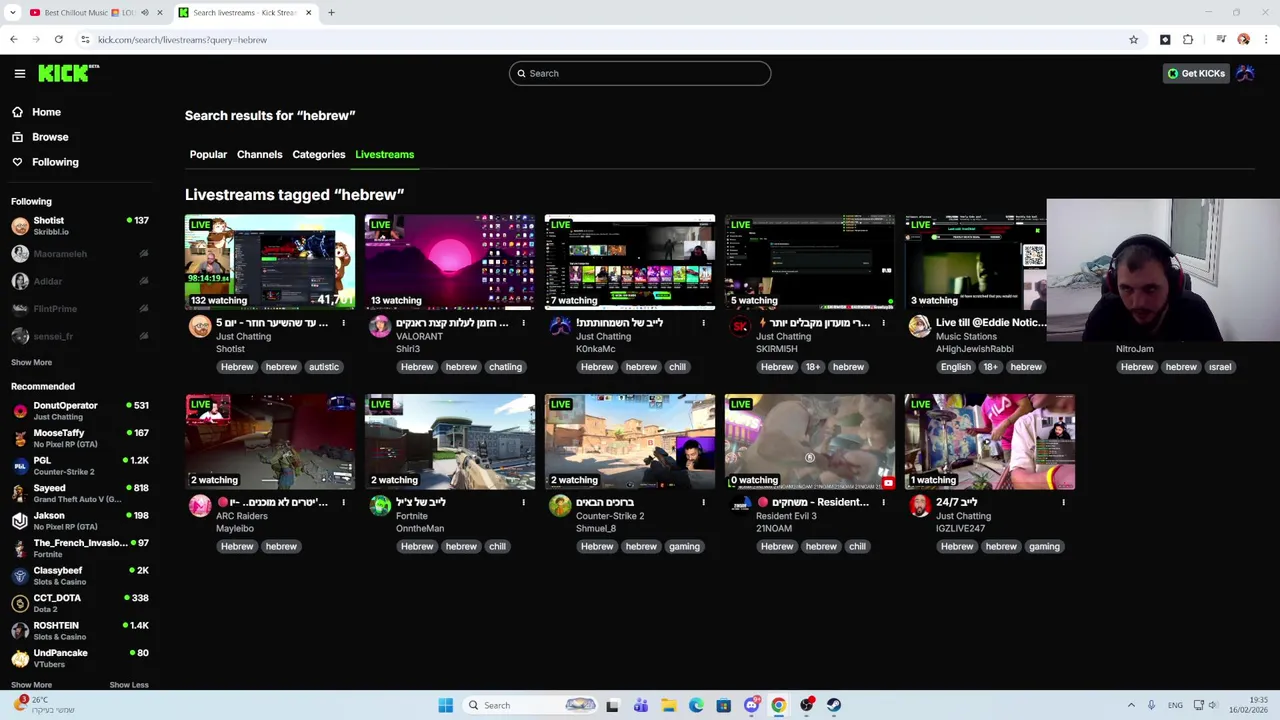This screenshot has width=1280, height=720.
Task: Mute the Best Chillout Music tab
Action: (x=144, y=13)
